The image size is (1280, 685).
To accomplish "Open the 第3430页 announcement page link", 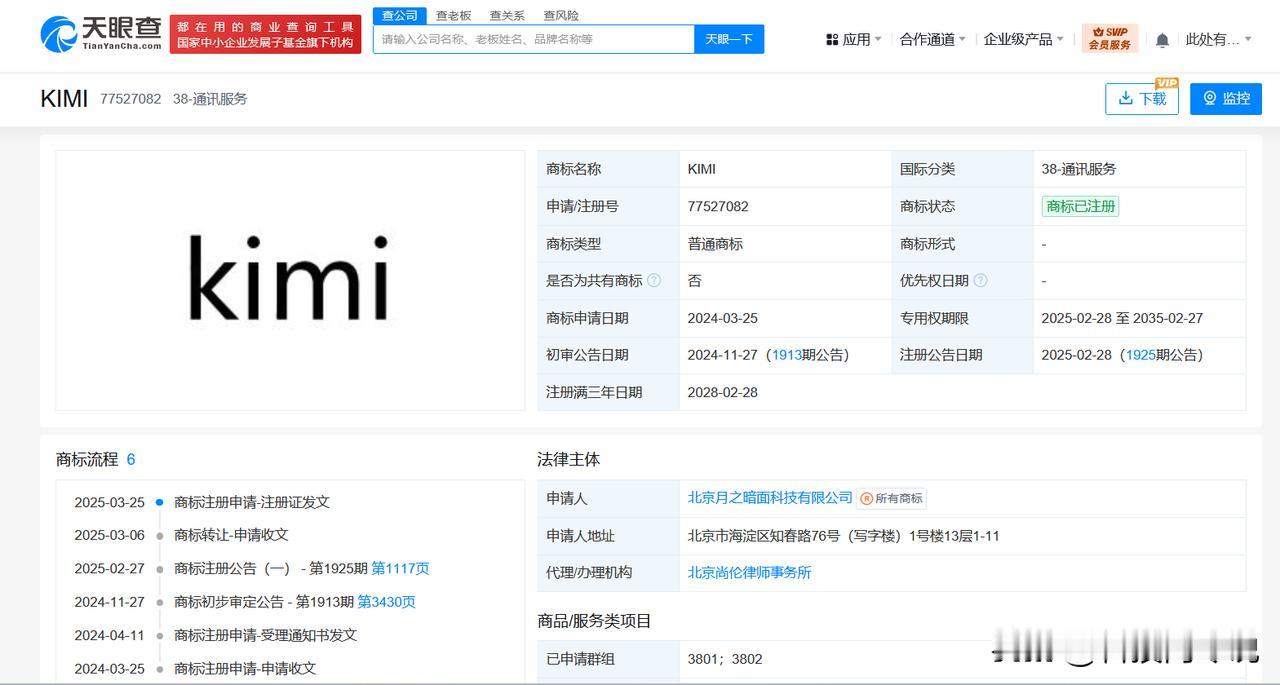I will point(386,602).
